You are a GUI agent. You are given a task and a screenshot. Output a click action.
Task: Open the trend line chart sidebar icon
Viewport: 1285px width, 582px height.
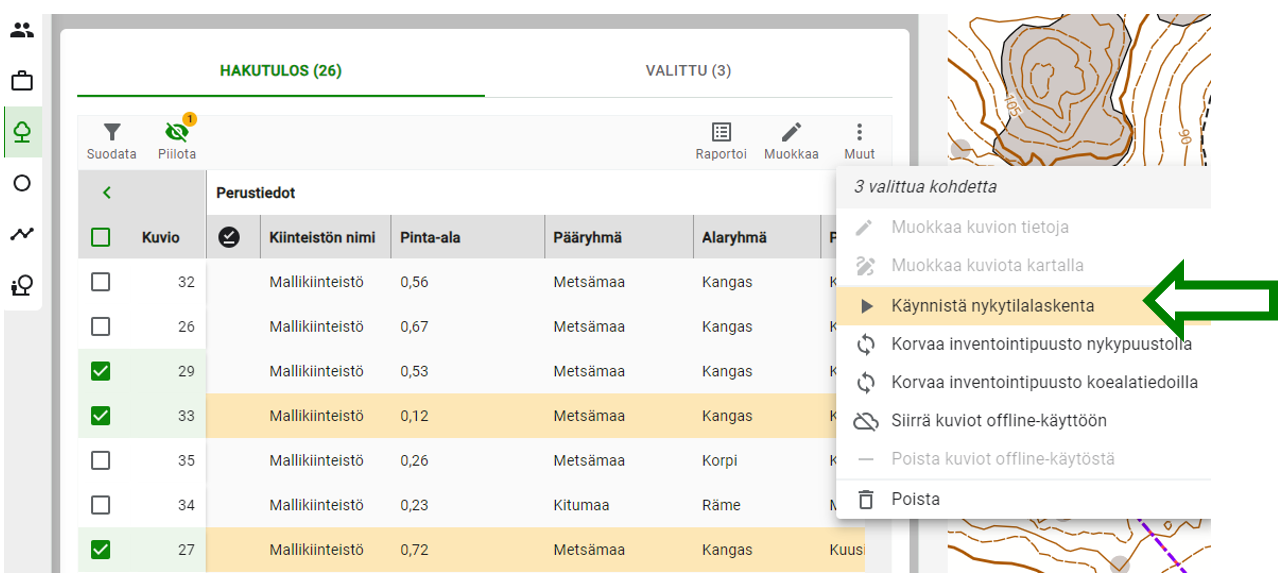22,234
